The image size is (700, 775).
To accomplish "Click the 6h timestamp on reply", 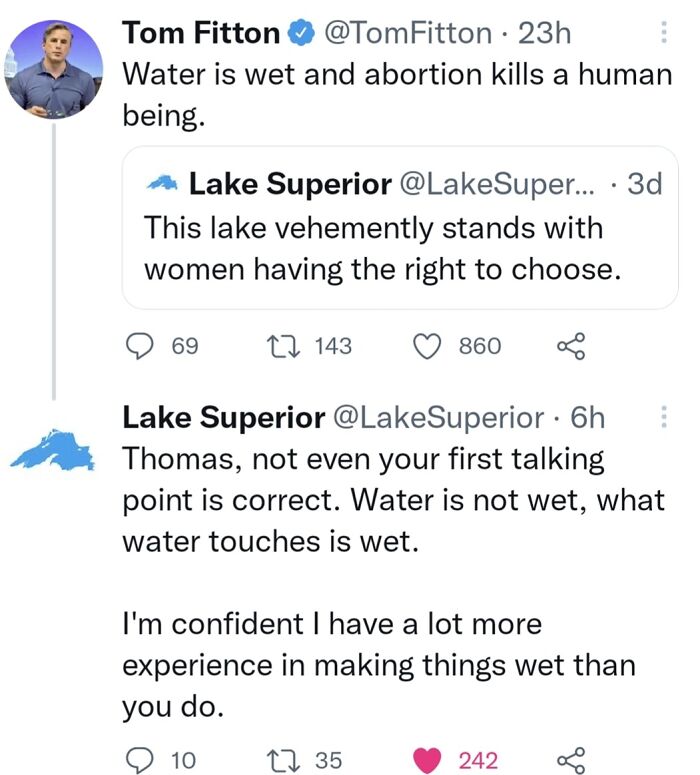I will (585, 418).
